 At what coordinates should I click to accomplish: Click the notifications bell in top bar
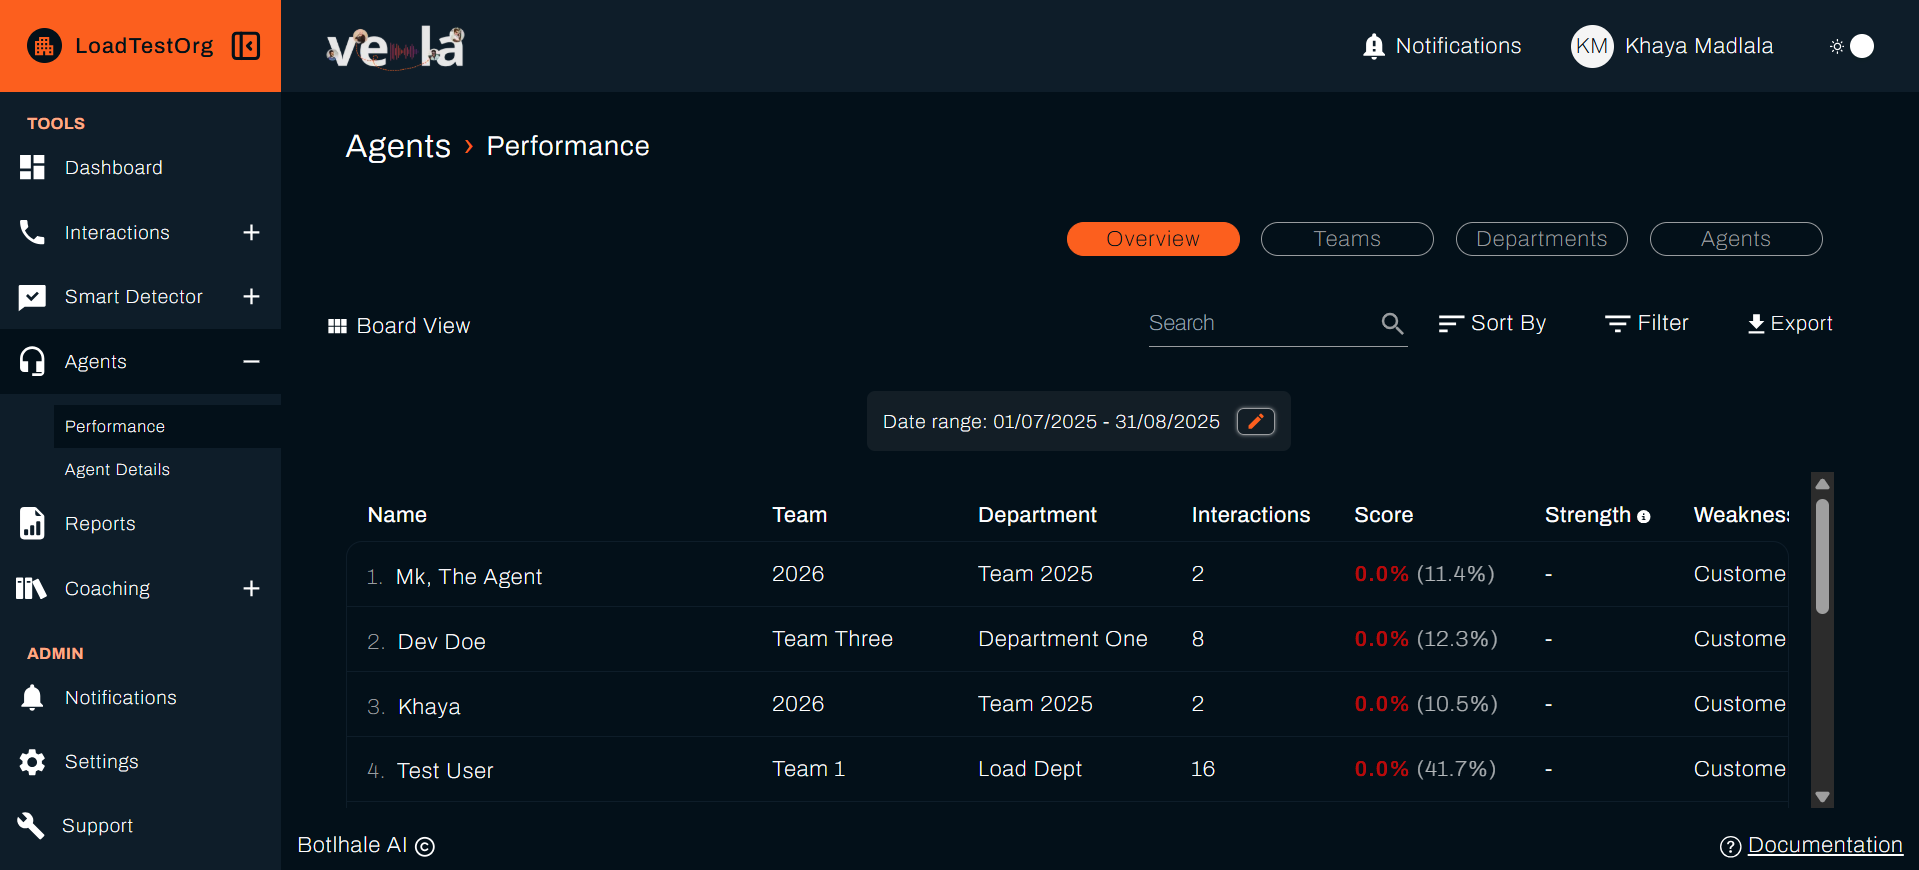point(1374,46)
